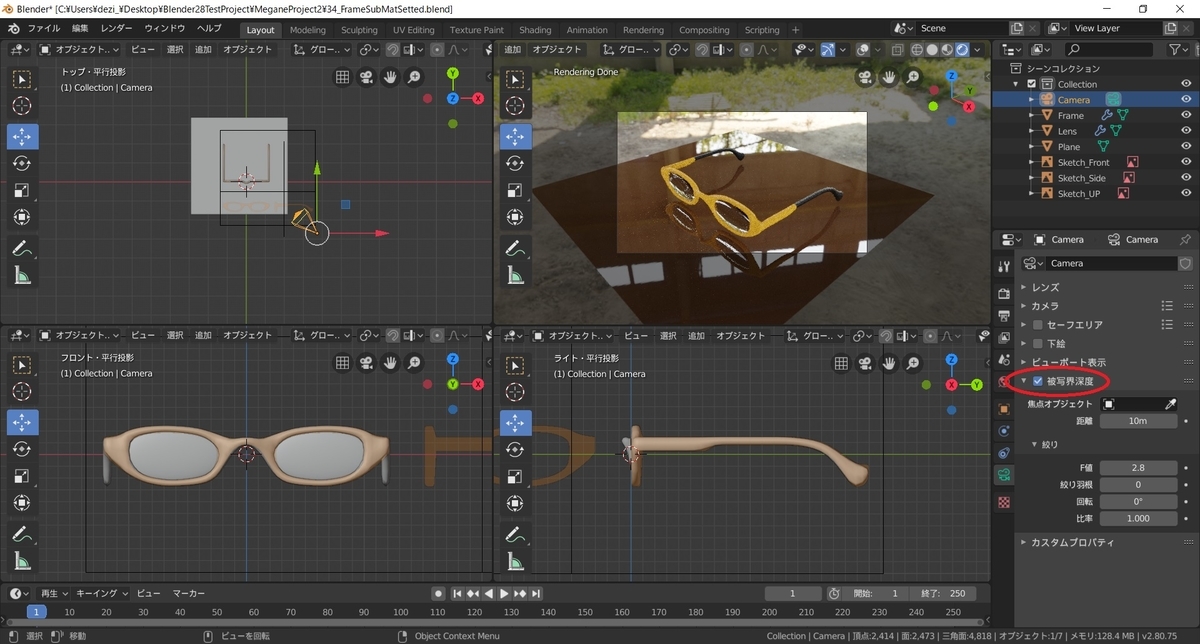1200x644 pixels.
Task: Hide the Camera object in the outliner
Action: tap(1186, 99)
